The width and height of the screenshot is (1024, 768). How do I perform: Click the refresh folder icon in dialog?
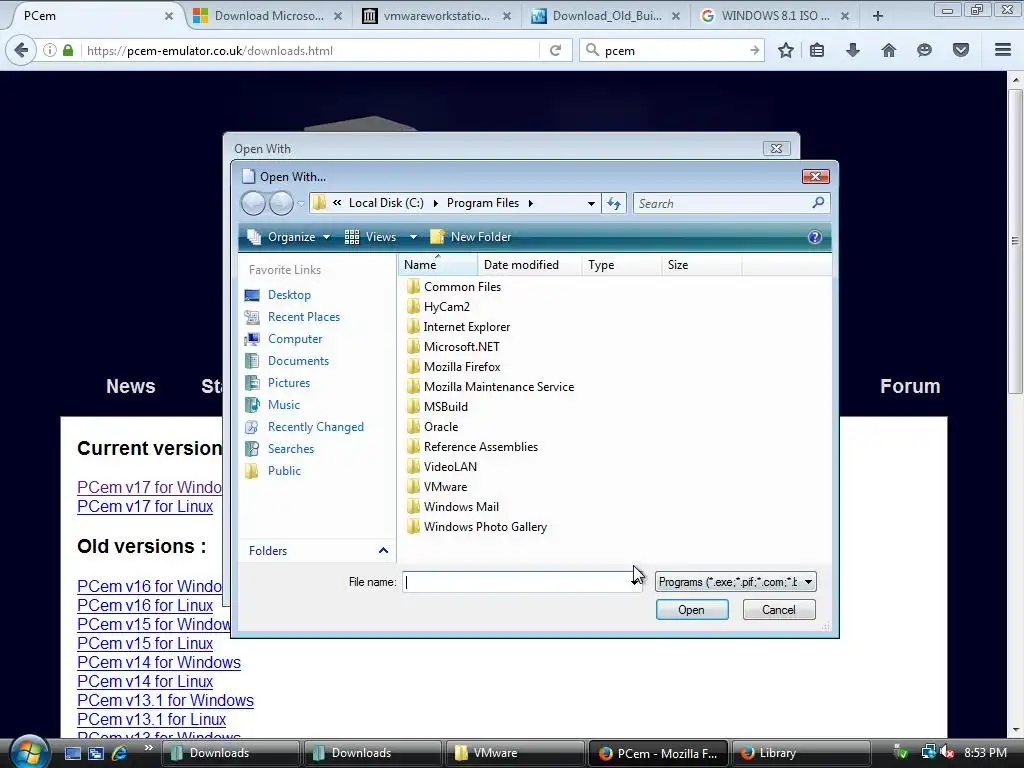[x=614, y=203]
